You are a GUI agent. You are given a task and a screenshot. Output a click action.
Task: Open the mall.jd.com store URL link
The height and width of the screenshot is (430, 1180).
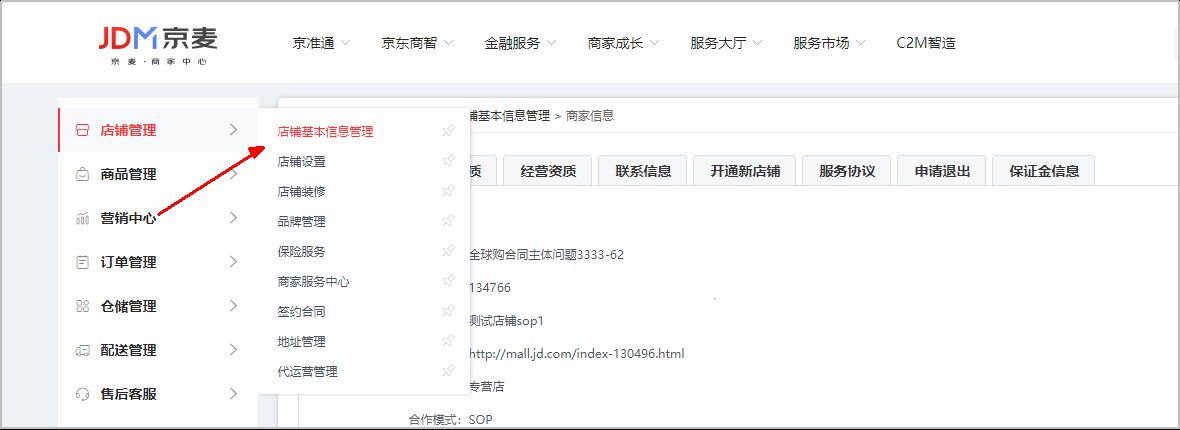tap(576, 354)
